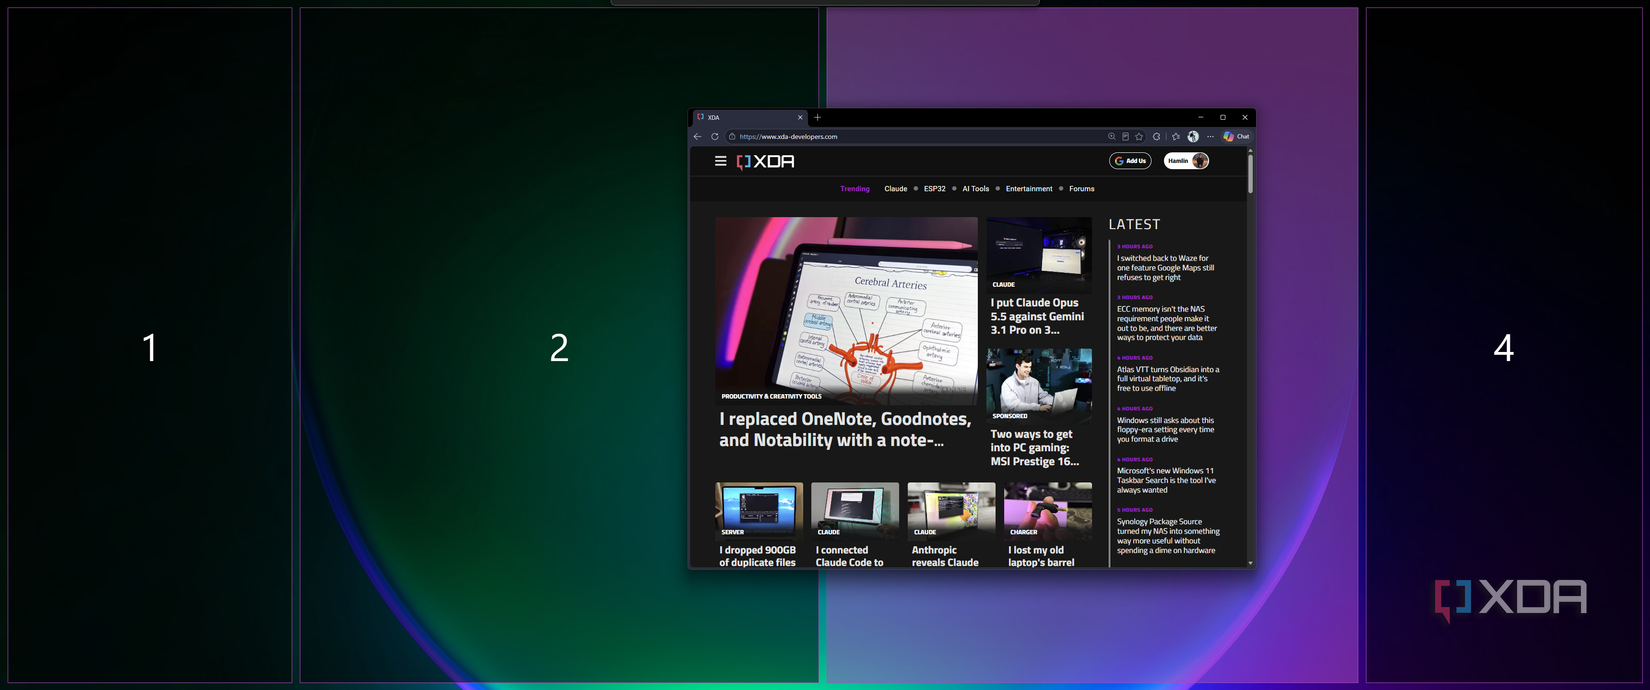View site info via the address bar lock icon
Viewport: 1650px width, 690px height.
point(732,137)
